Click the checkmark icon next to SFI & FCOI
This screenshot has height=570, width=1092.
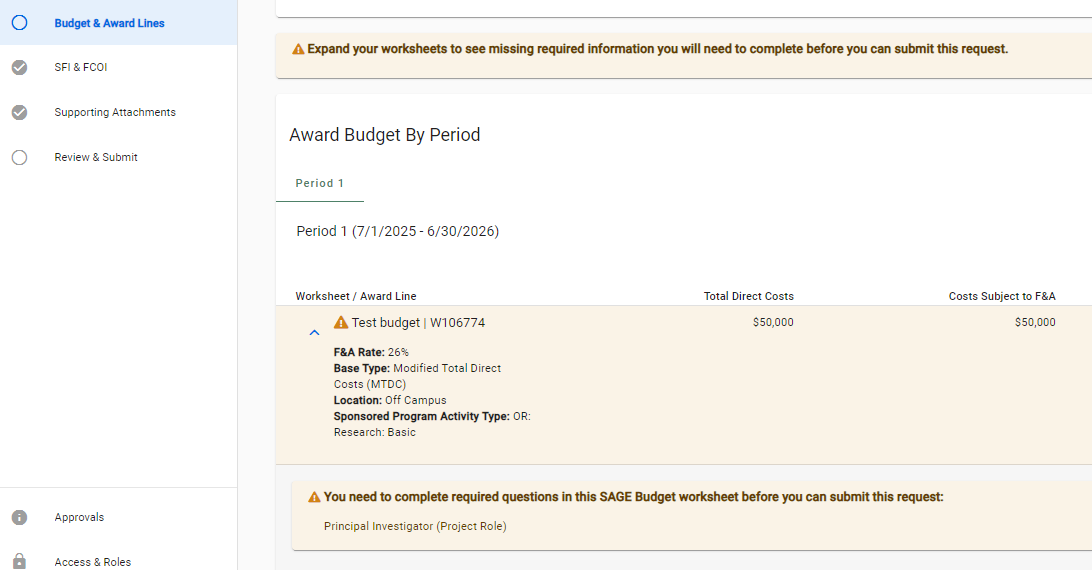(19, 68)
